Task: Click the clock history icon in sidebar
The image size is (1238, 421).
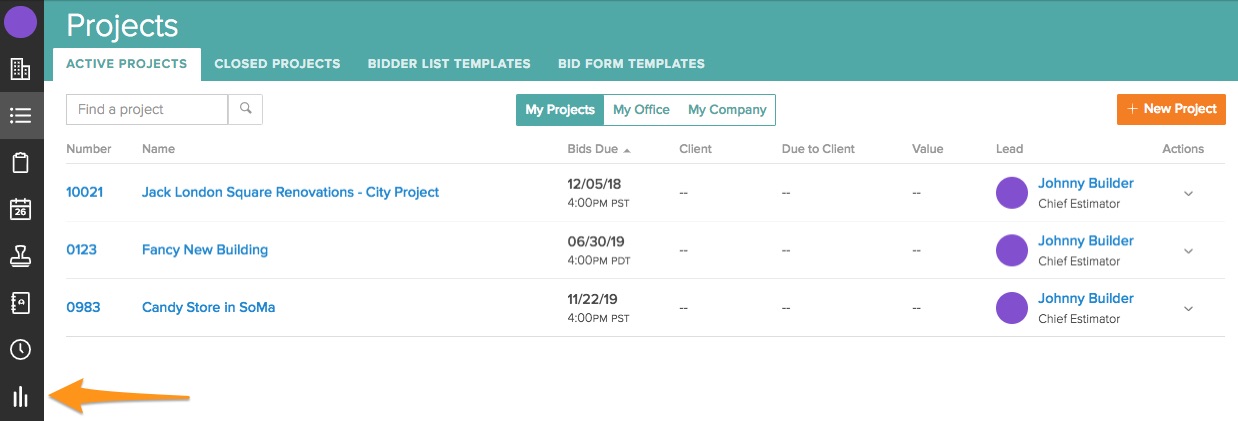Action: (20, 349)
